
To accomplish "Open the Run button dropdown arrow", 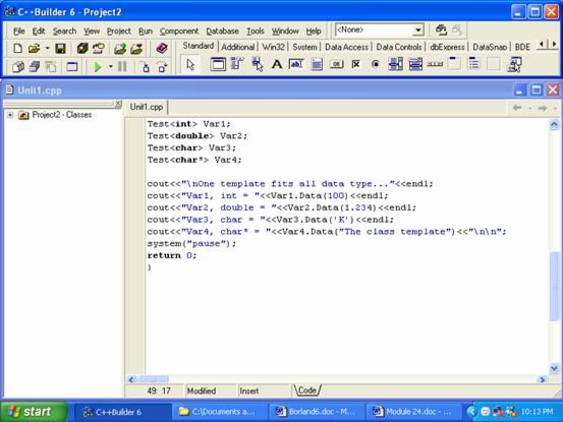I will 111,66.
